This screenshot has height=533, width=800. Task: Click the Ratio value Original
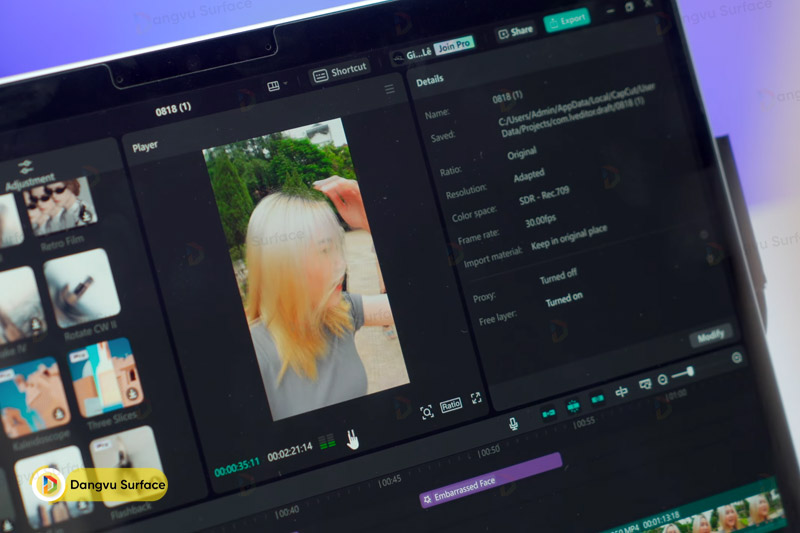click(521, 153)
